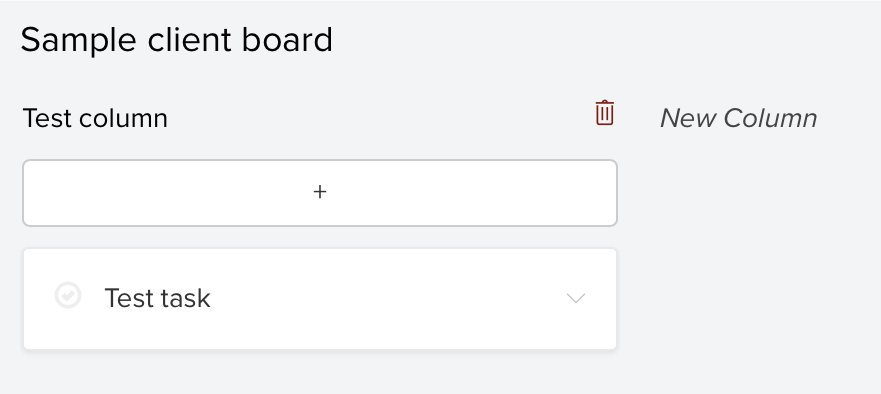Click the Sample client board heading
The image size is (881, 394).
[x=176, y=40]
